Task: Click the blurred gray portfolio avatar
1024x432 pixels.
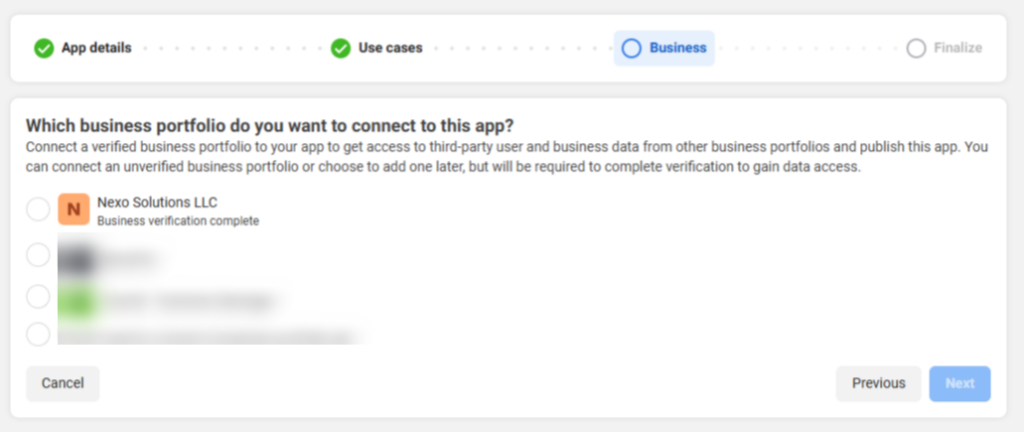Action: pyautogui.click(x=74, y=259)
